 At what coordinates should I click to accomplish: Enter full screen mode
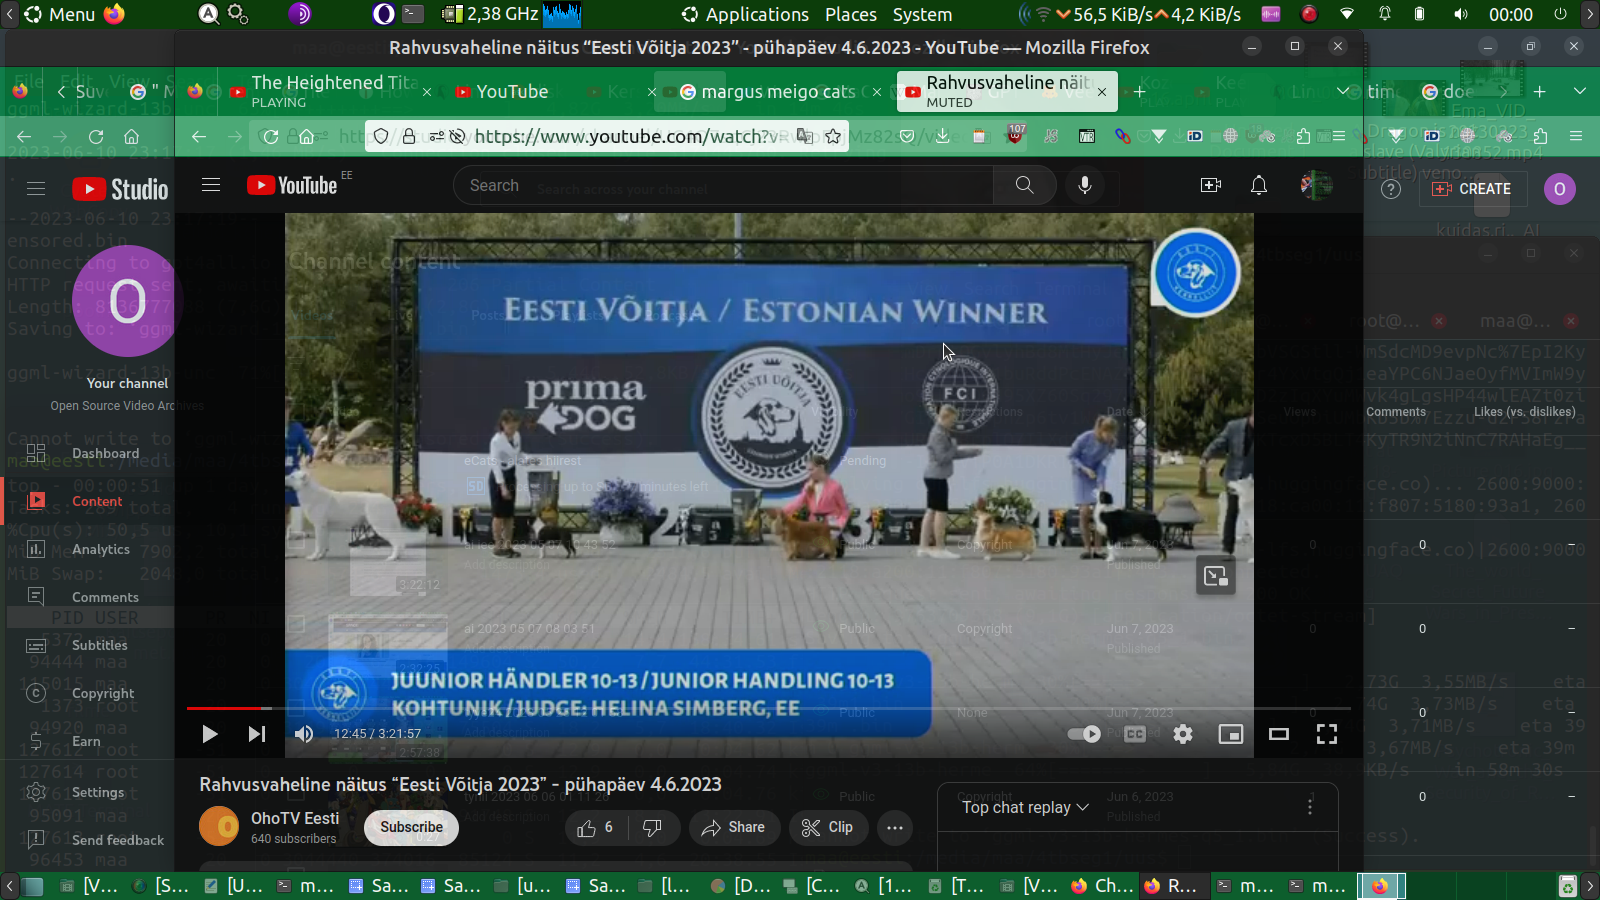tap(1326, 734)
